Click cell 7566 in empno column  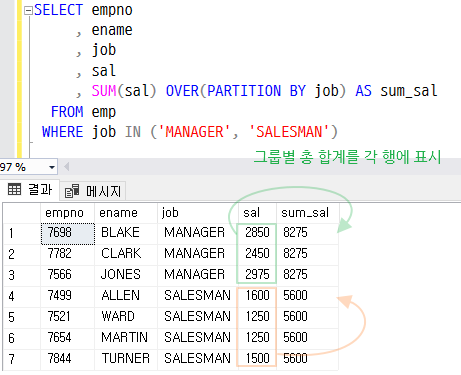tap(68, 275)
